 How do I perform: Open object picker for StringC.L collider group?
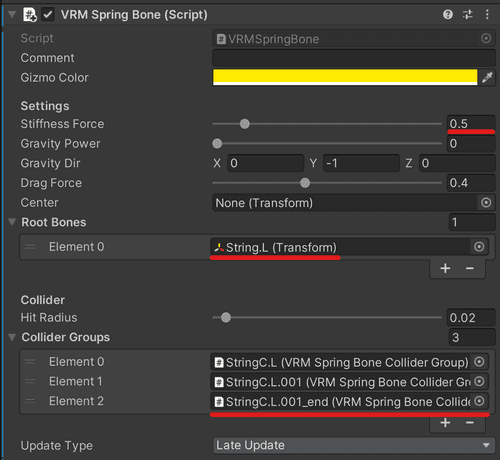tap(479, 362)
